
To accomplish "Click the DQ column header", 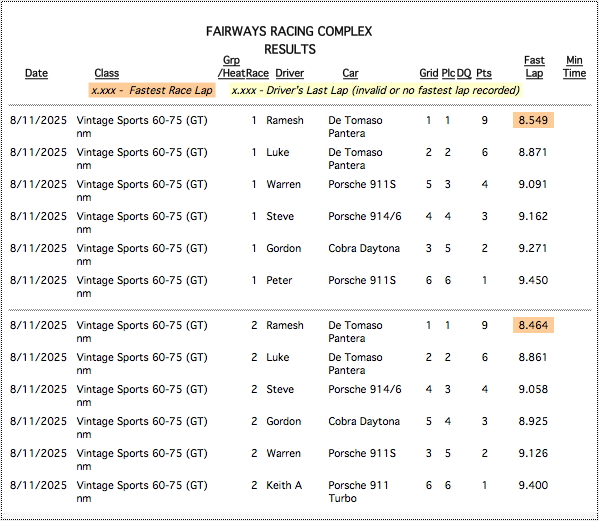I will tap(464, 73).
